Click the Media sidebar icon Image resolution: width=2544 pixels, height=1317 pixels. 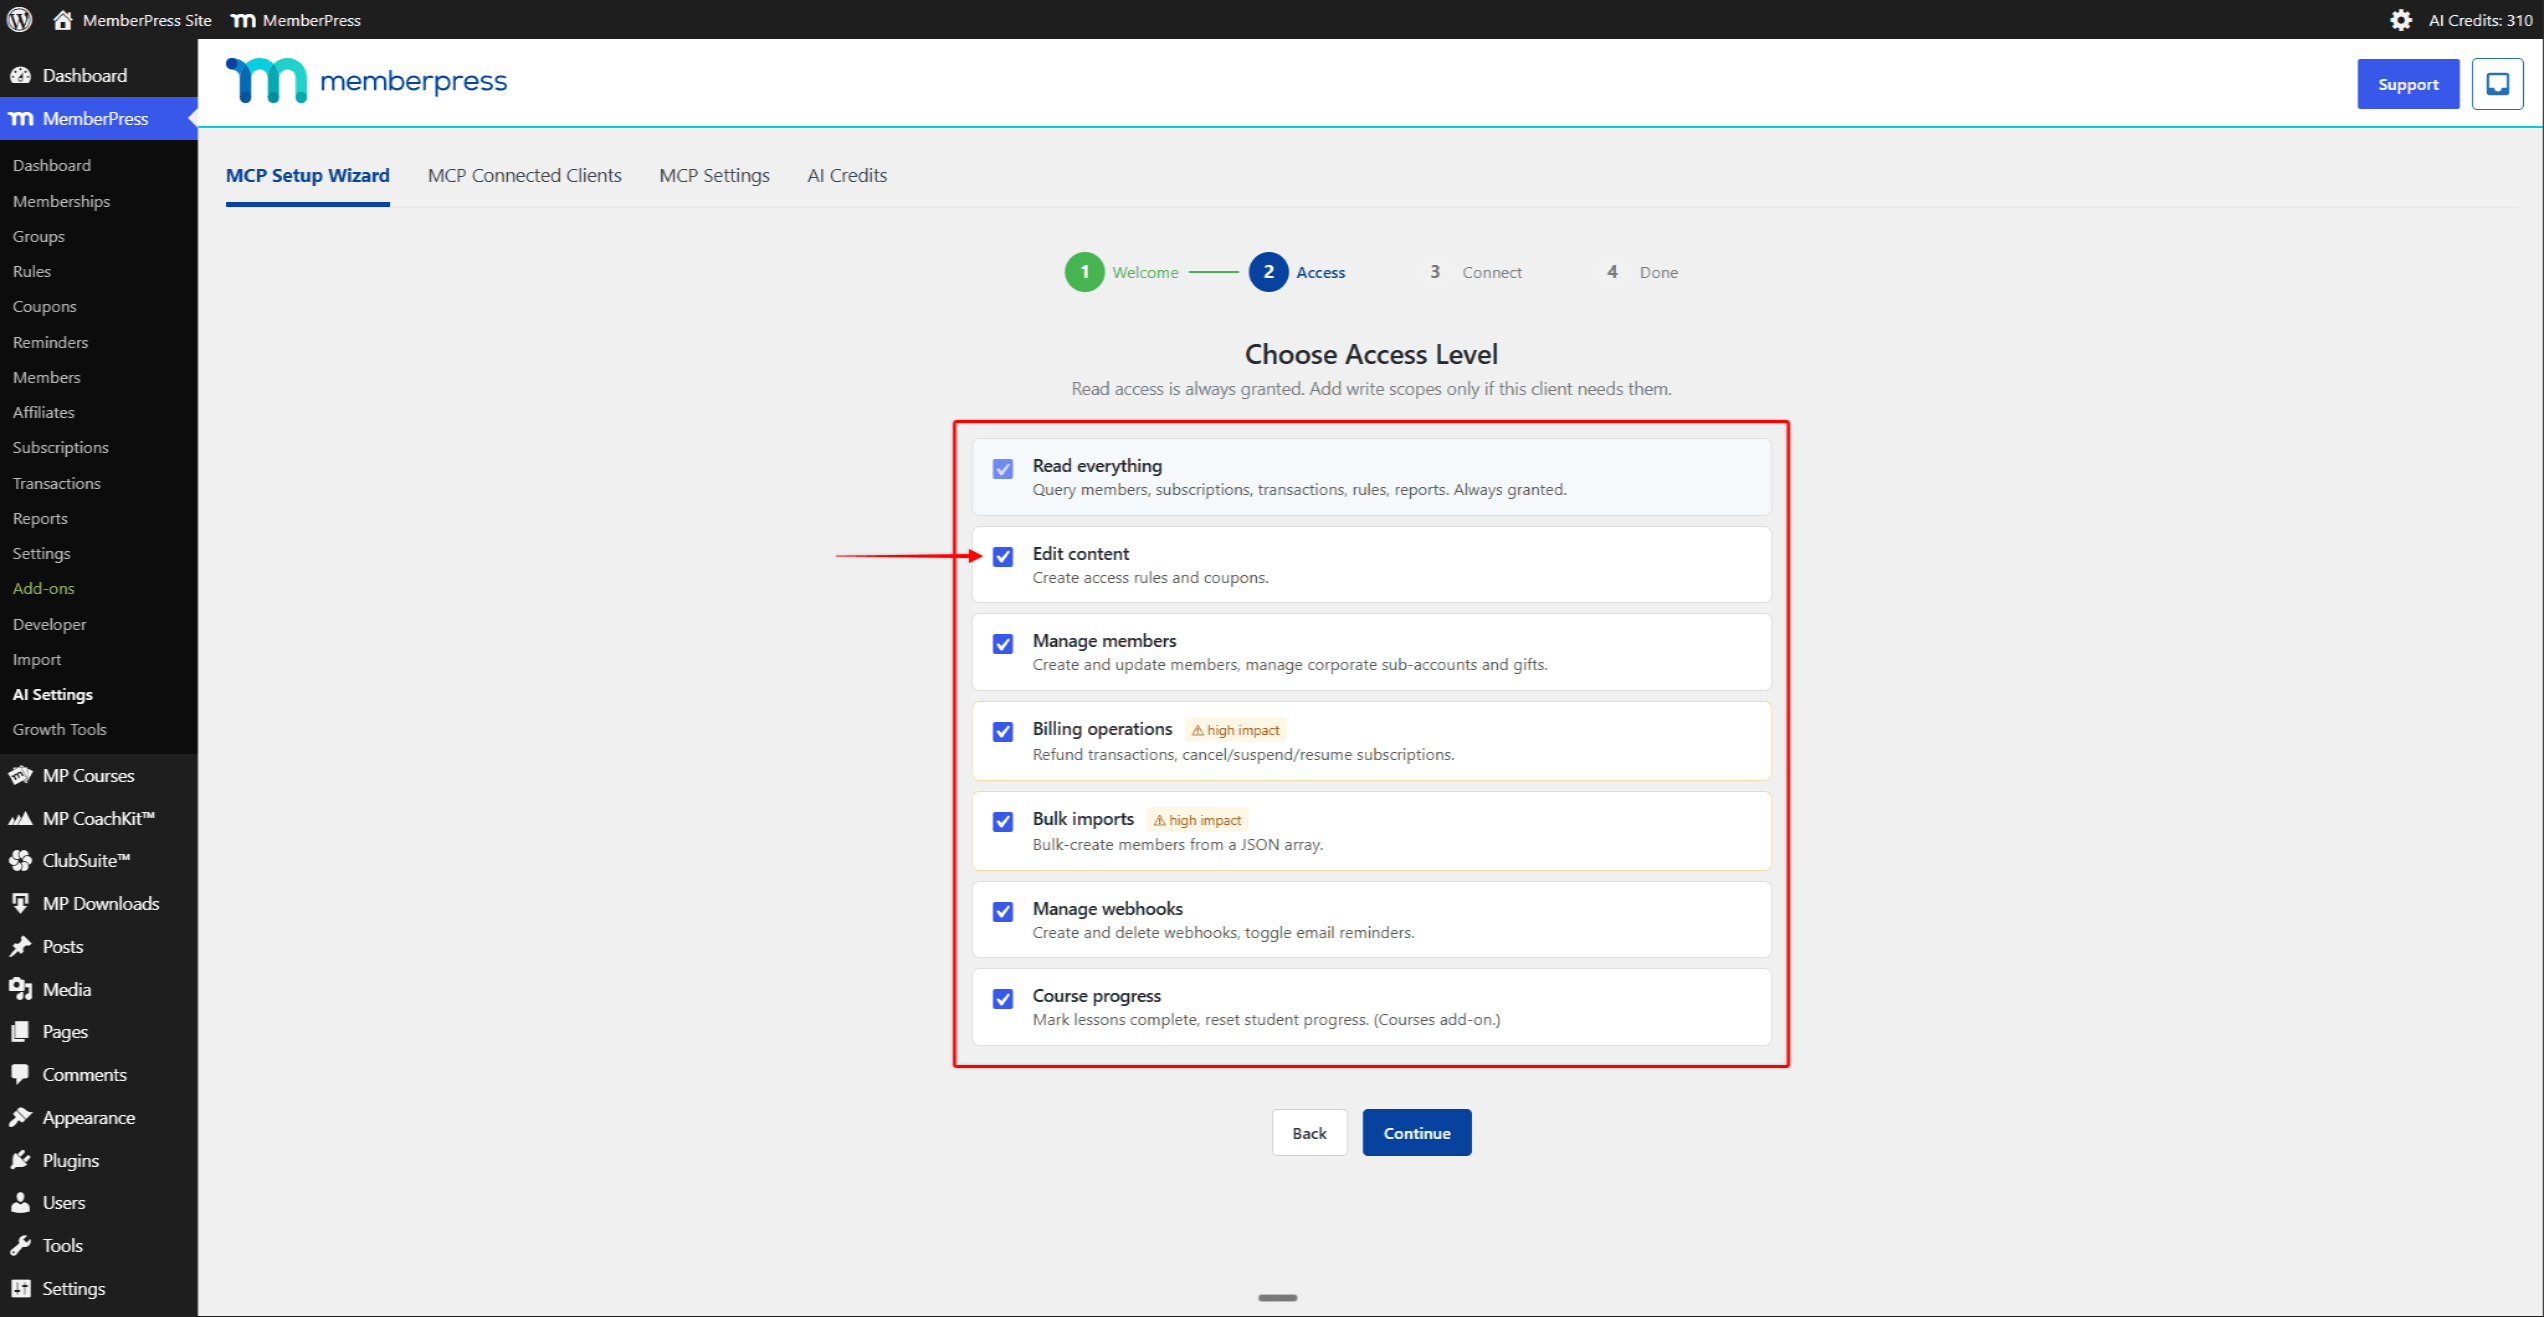pyautogui.click(x=20, y=989)
